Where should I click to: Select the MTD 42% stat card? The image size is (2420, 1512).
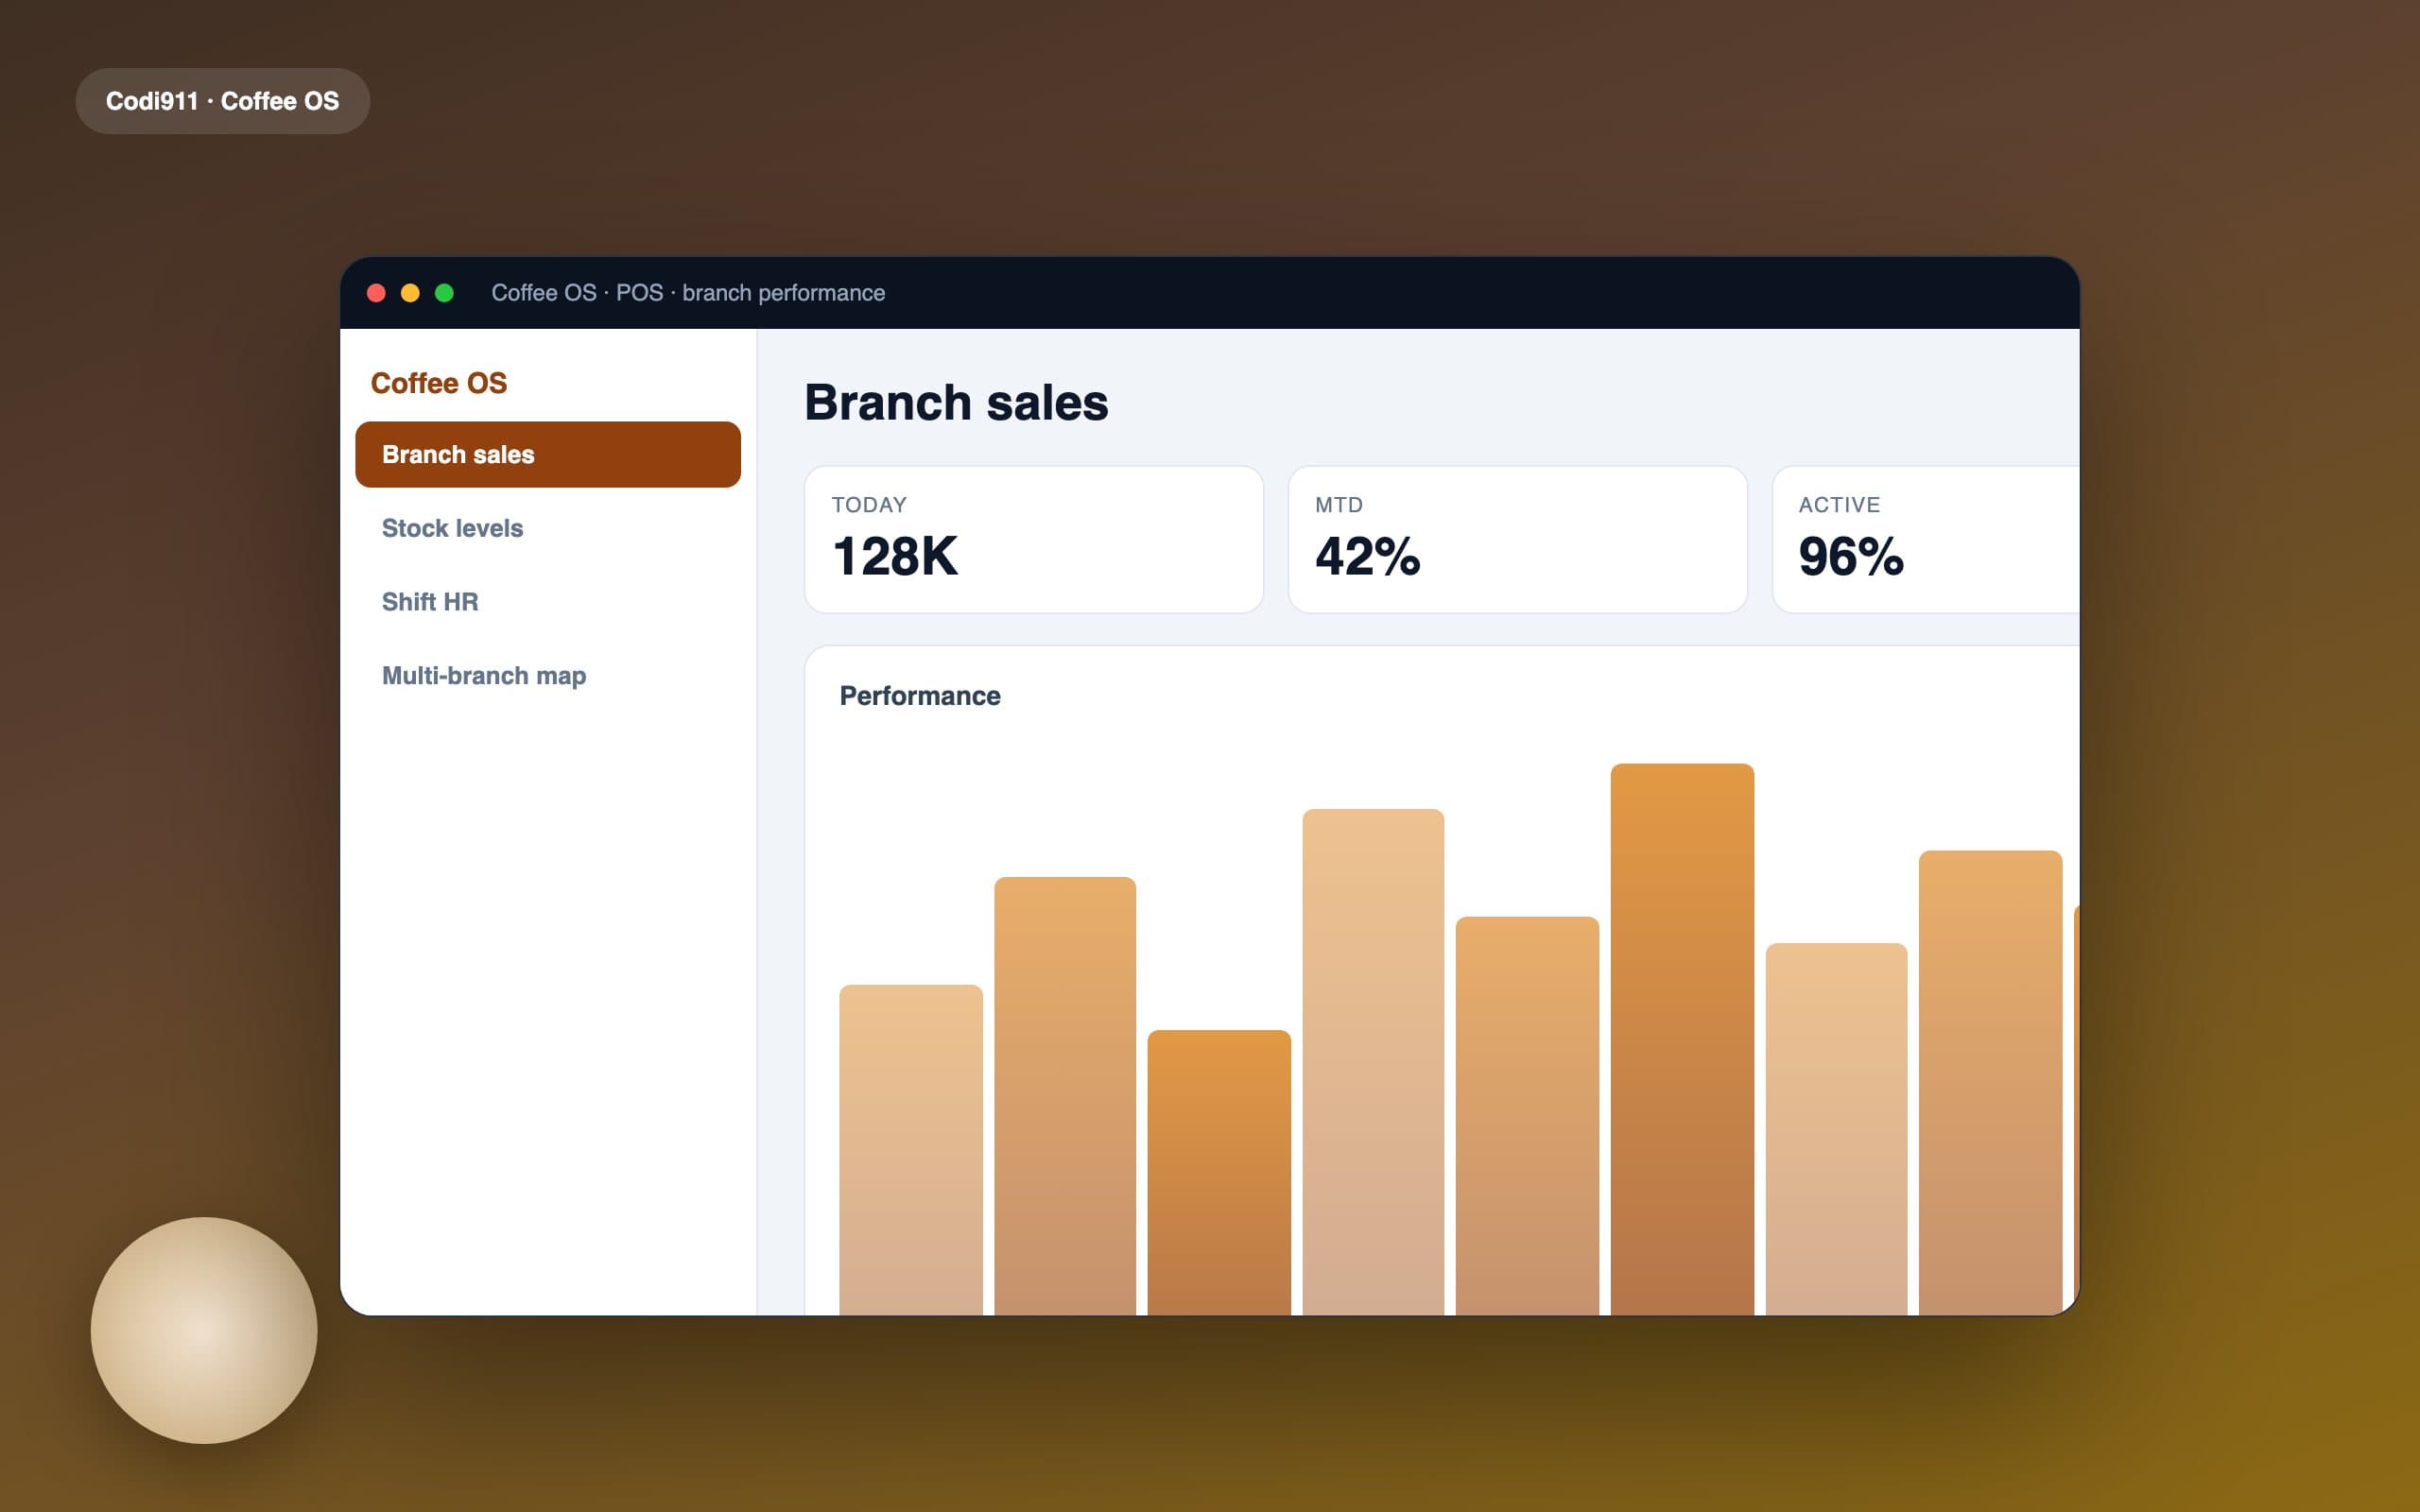(1518, 539)
